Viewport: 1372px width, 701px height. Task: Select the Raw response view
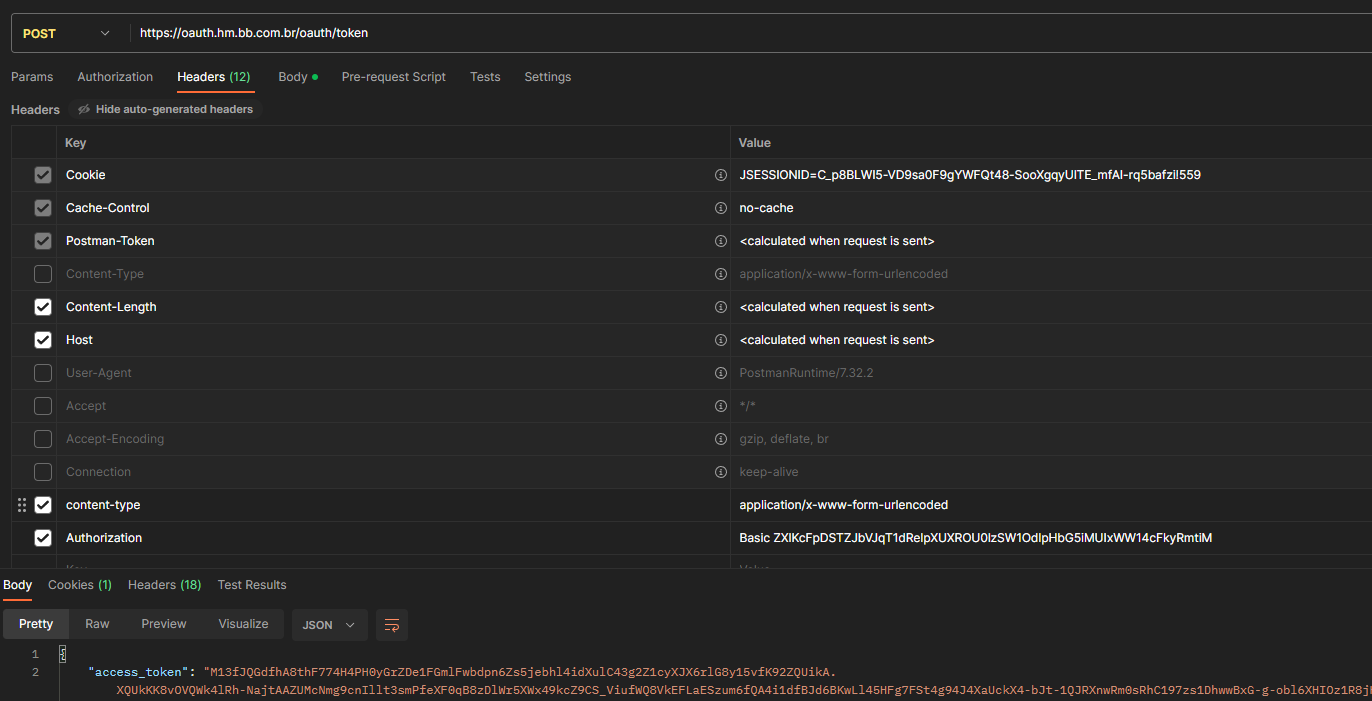pyautogui.click(x=97, y=624)
